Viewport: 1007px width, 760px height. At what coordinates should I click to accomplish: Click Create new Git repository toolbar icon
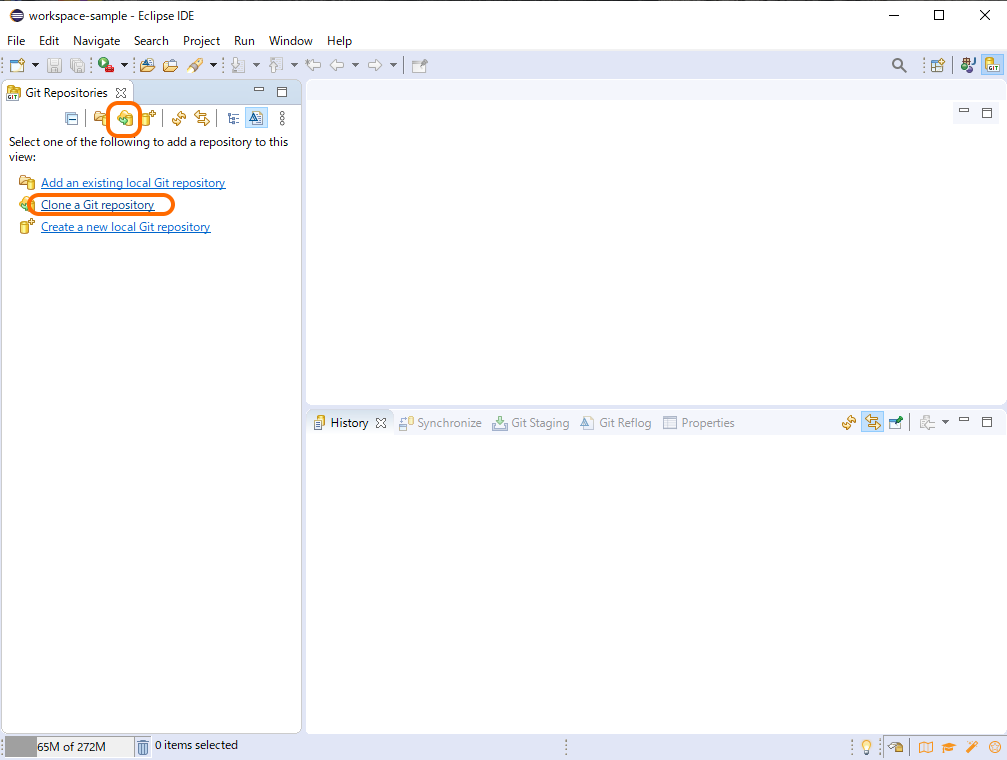coord(148,118)
